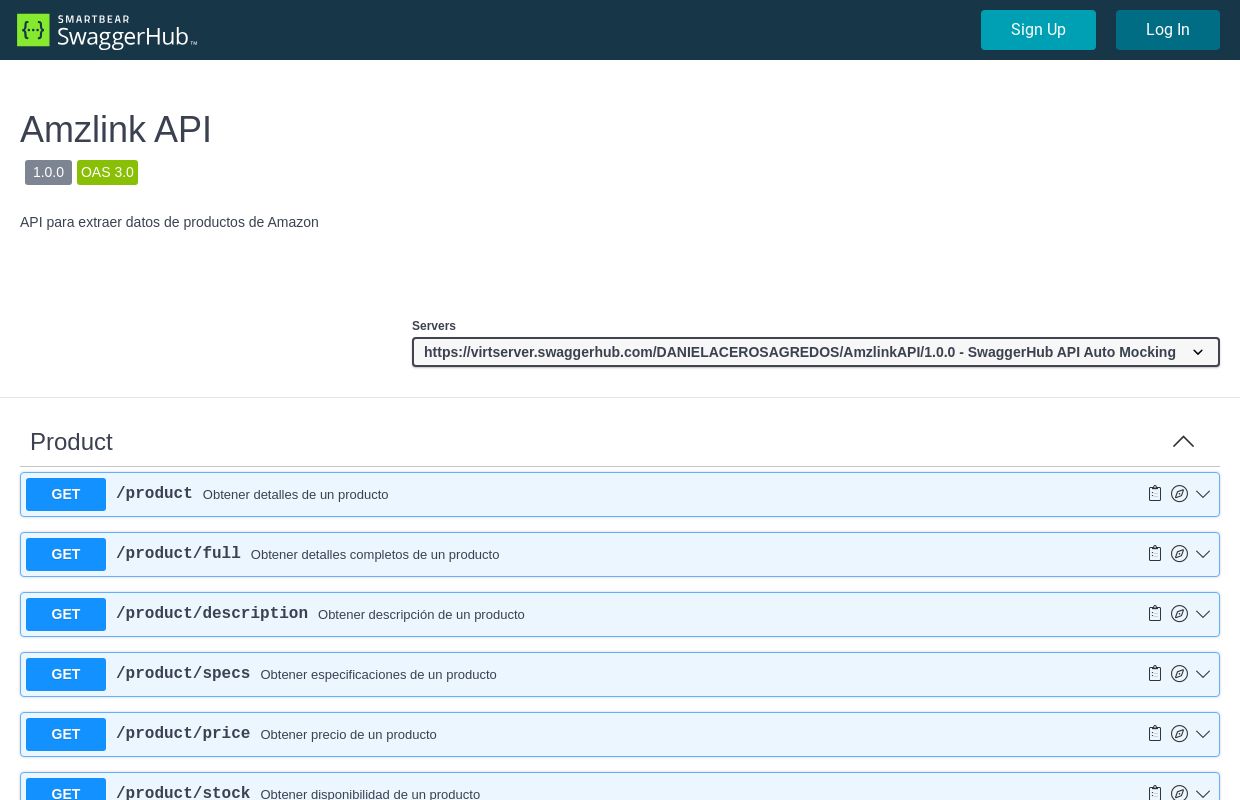Image resolution: width=1240 pixels, height=800 pixels.
Task: Click 'Obtener precio de un producto' summary
Action: [x=348, y=735]
